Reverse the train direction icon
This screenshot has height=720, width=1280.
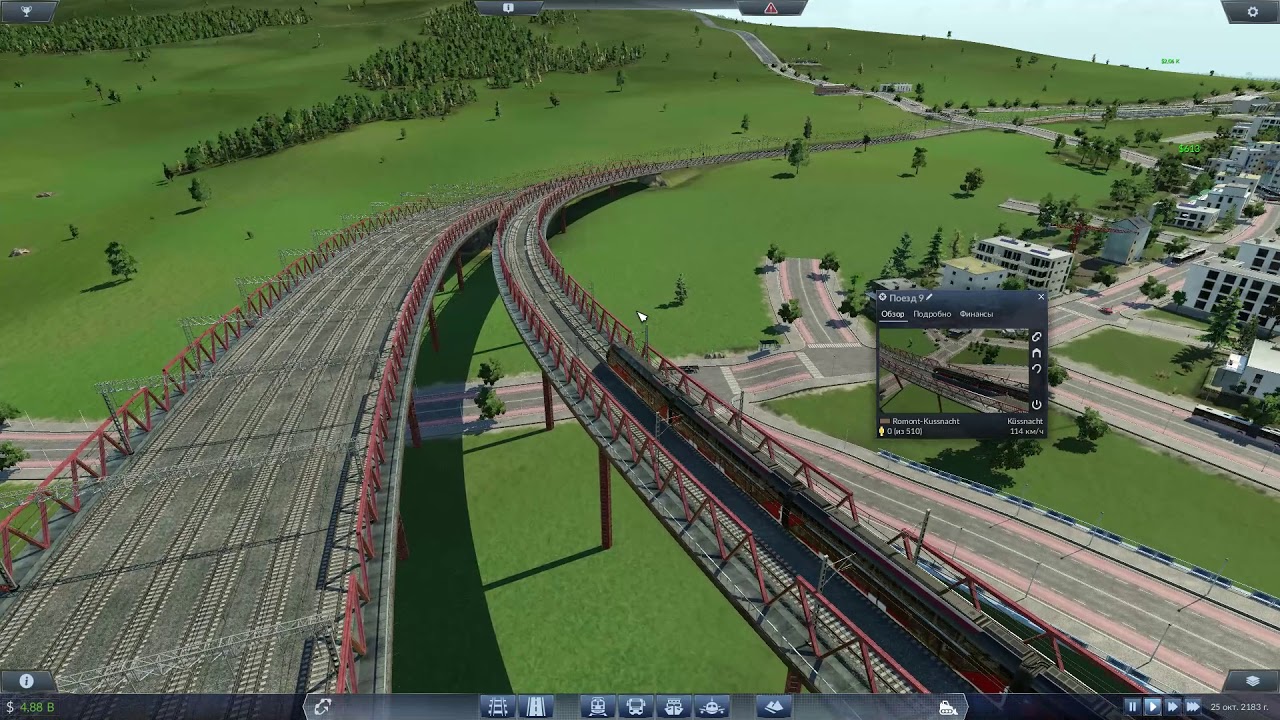[1036, 369]
